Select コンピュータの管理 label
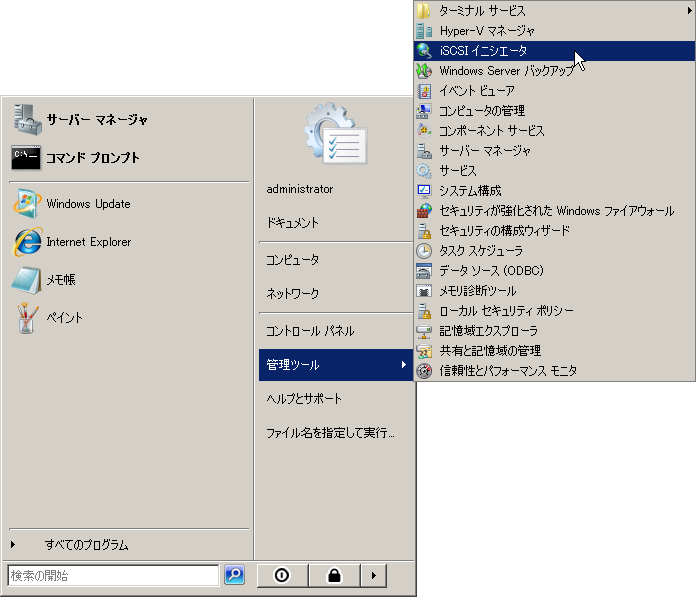Screen dimensions: 696x597 tap(482, 111)
